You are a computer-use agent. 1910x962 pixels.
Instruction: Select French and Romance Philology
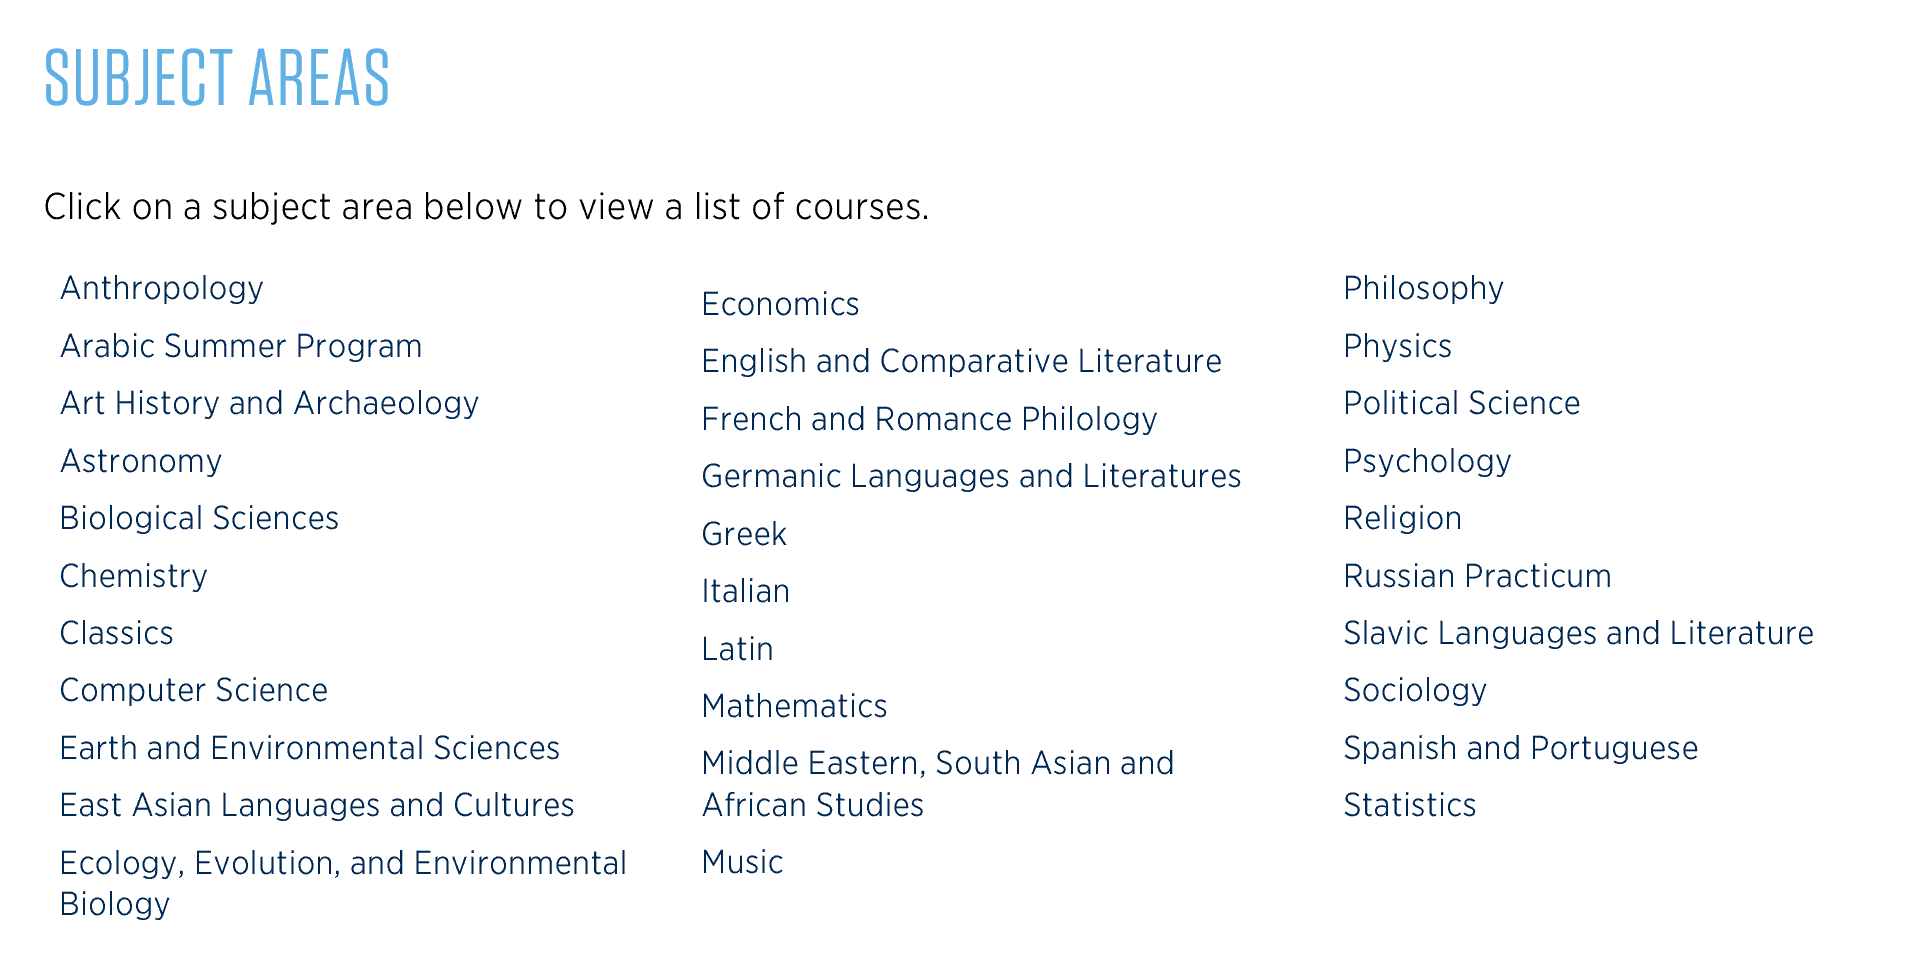tap(930, 419)
